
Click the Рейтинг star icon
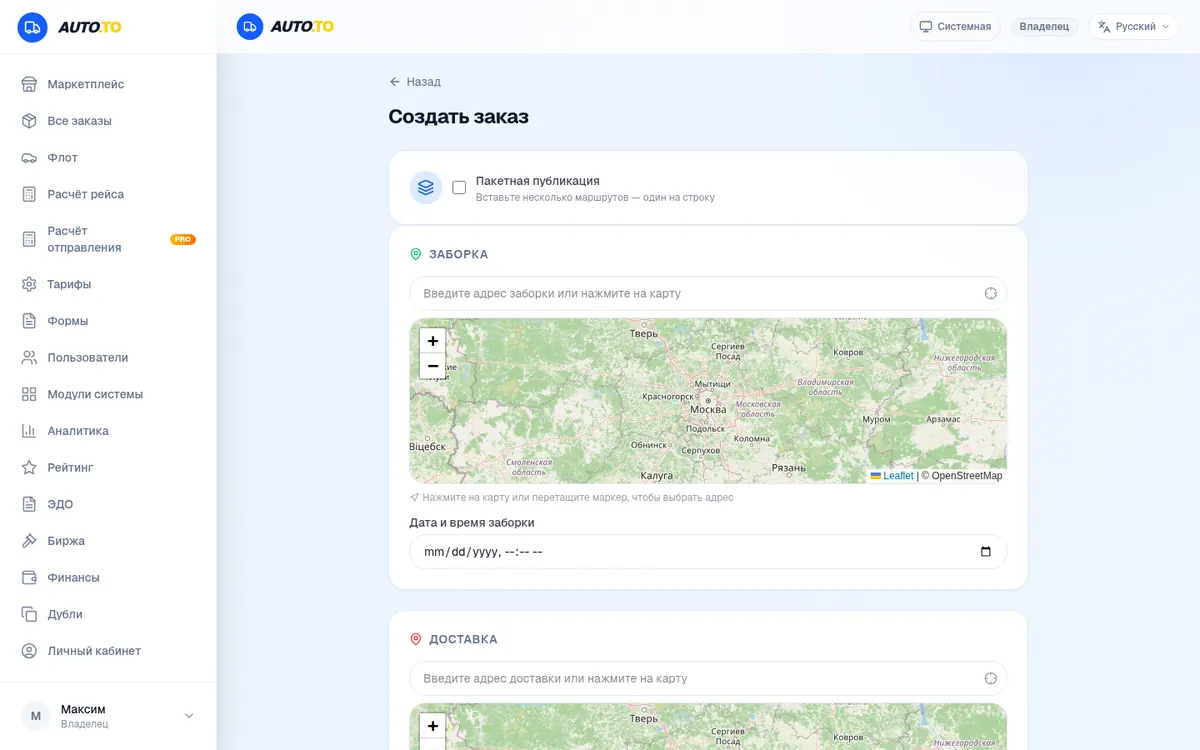coord(29,468)
